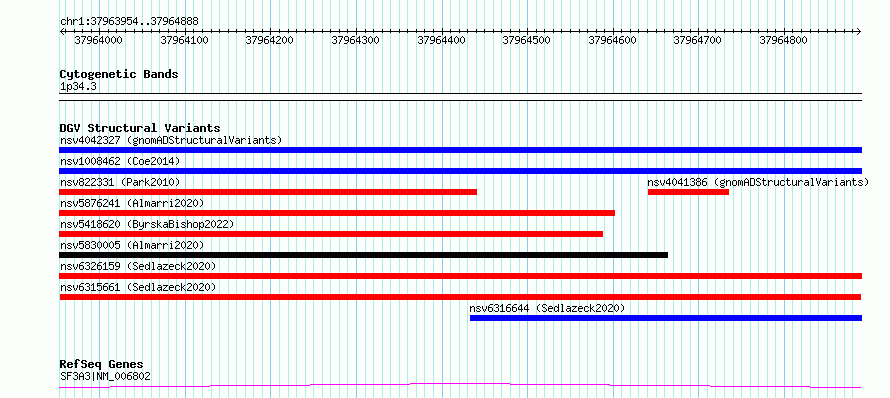Open variant label nsv5418620 (ByrskaBishop2022)
This screenshot has width=890, height=398.
(x=147, y=224)
